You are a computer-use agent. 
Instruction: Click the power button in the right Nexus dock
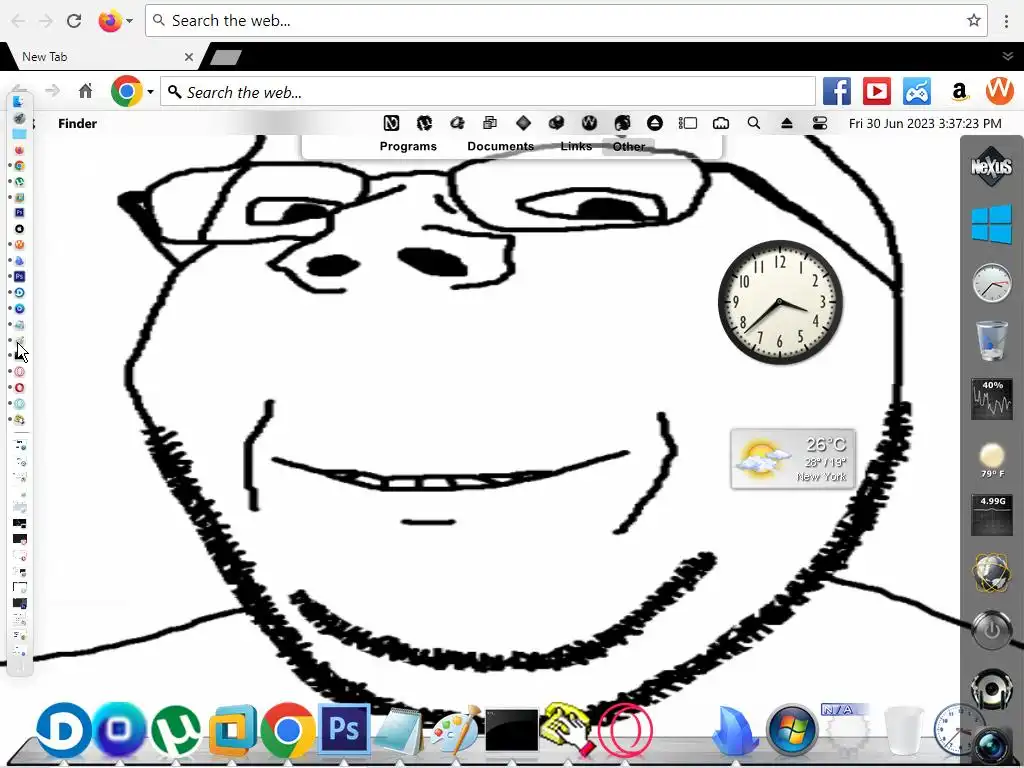[x=991, y=630]
